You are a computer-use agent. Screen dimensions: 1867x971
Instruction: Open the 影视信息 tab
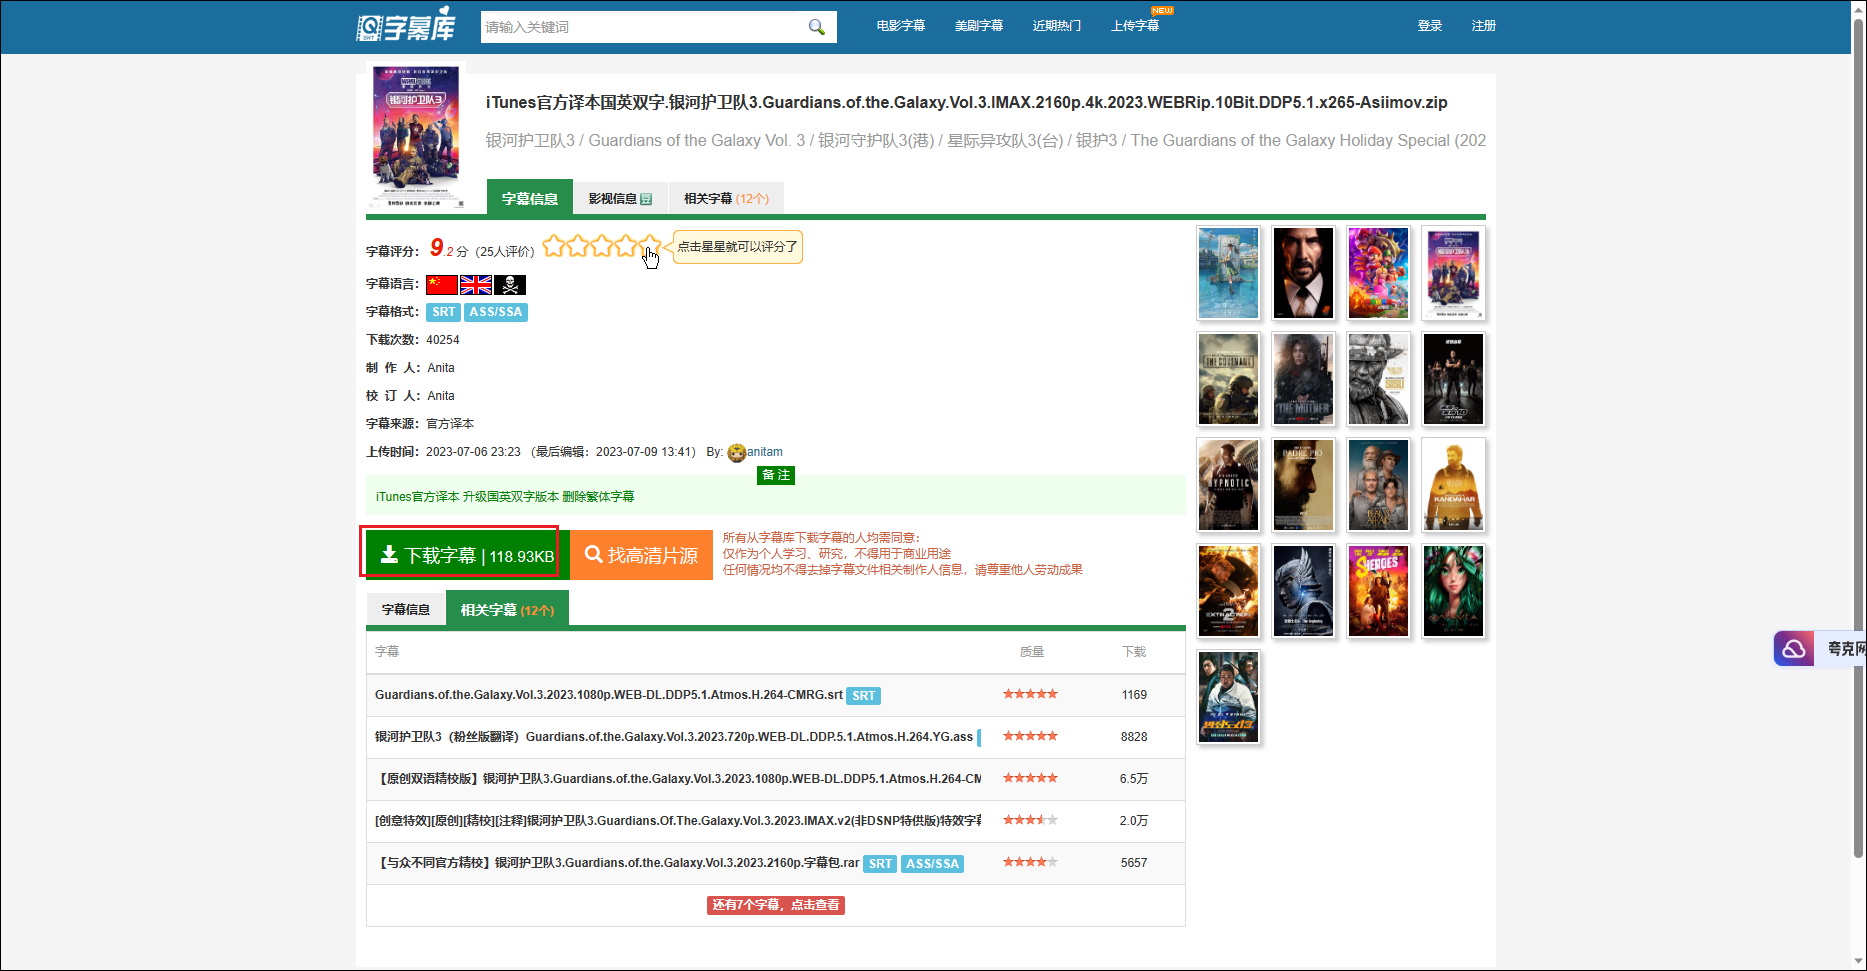click(619, 199)
